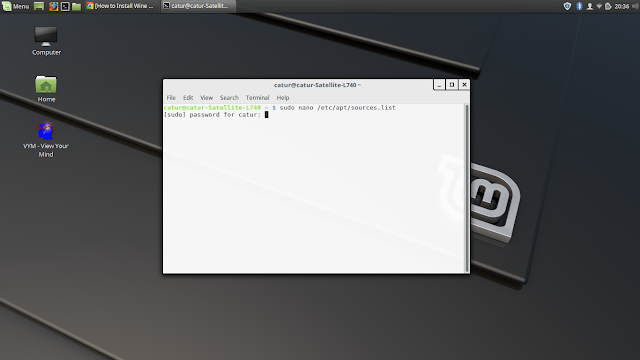Open the terminal File menu
The image size is (640, 360).
pyautogui.click(x=171, y=98)
